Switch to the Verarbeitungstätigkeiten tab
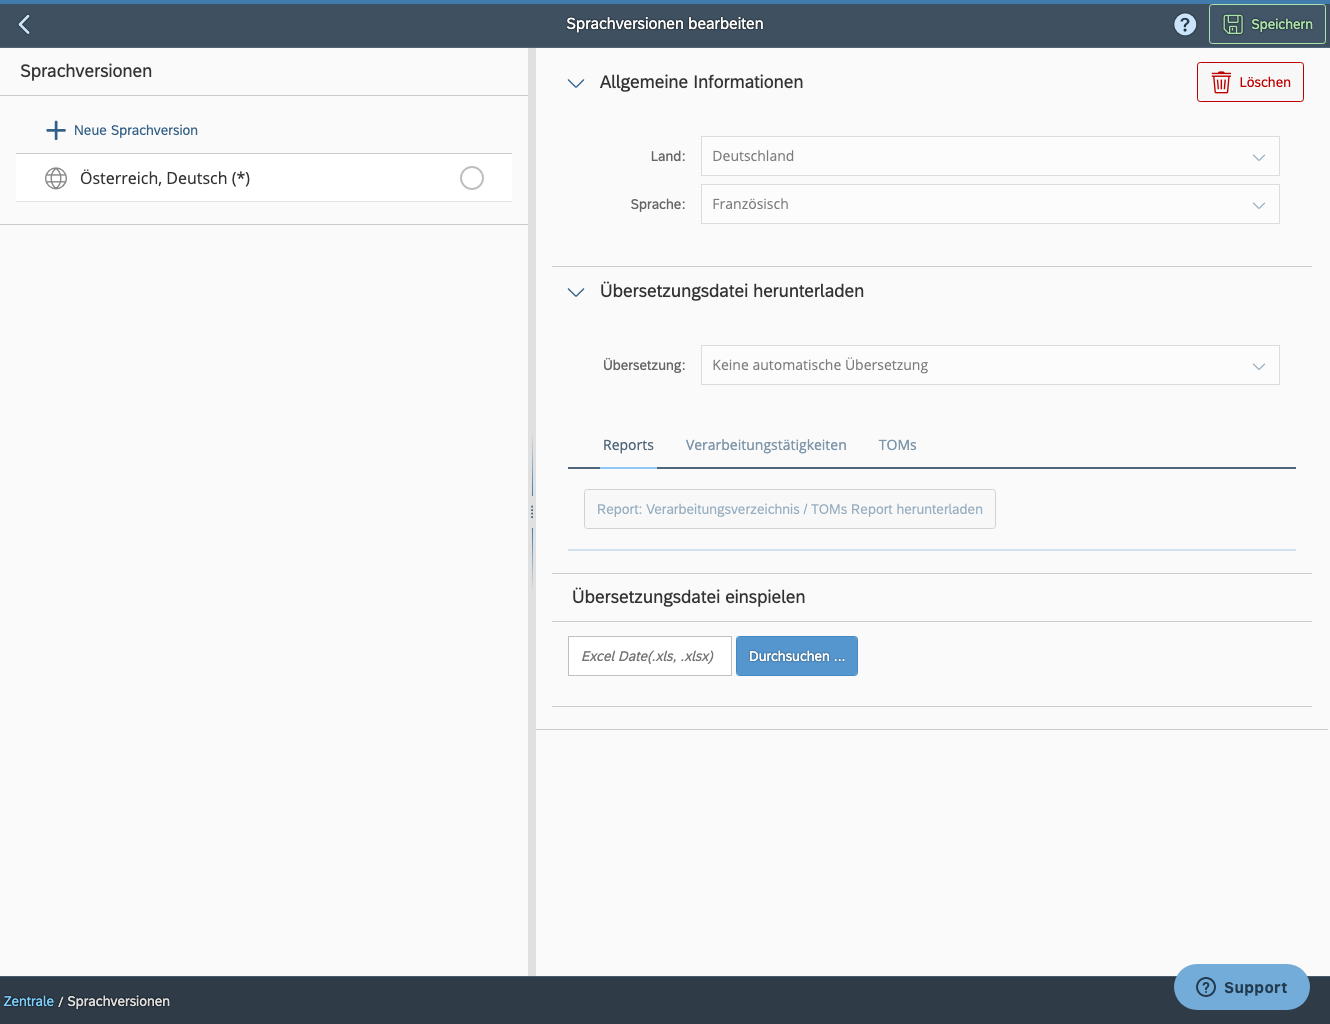The height and width of the screenshot is (1024, 1330). point(765,445)
